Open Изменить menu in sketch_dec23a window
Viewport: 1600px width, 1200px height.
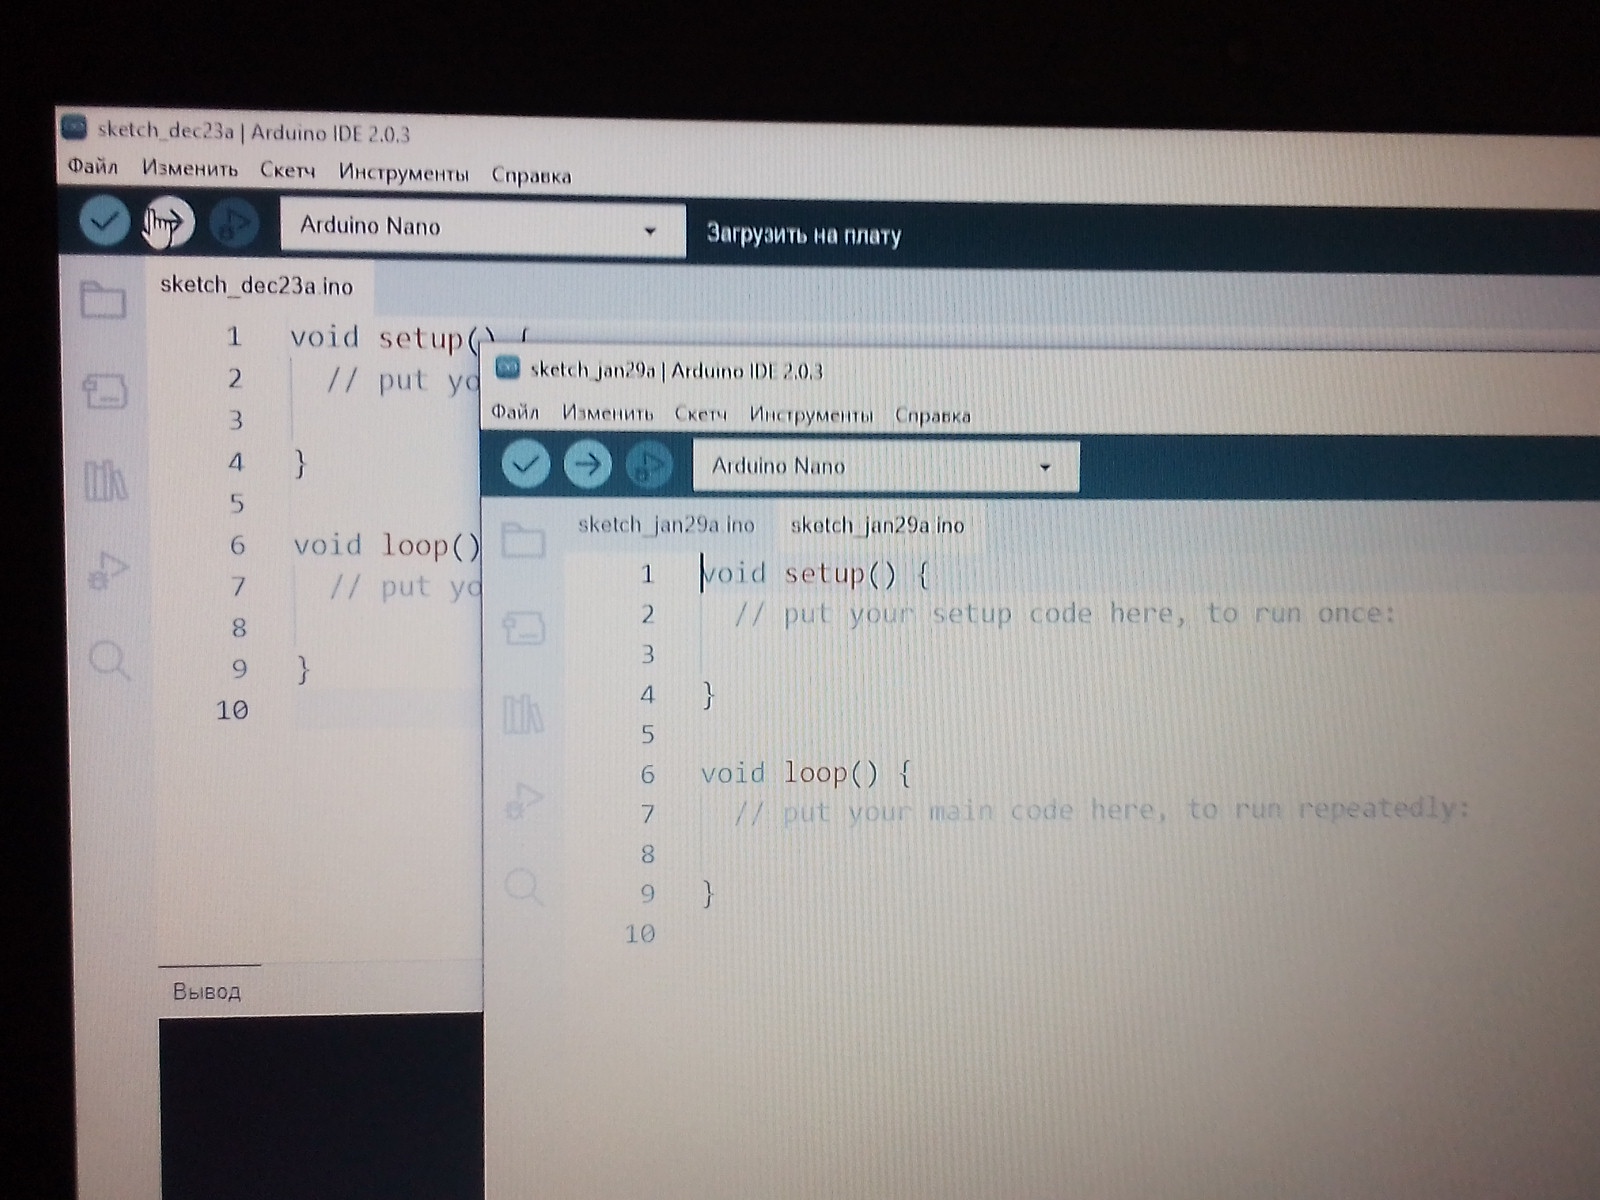pos(190,168)
